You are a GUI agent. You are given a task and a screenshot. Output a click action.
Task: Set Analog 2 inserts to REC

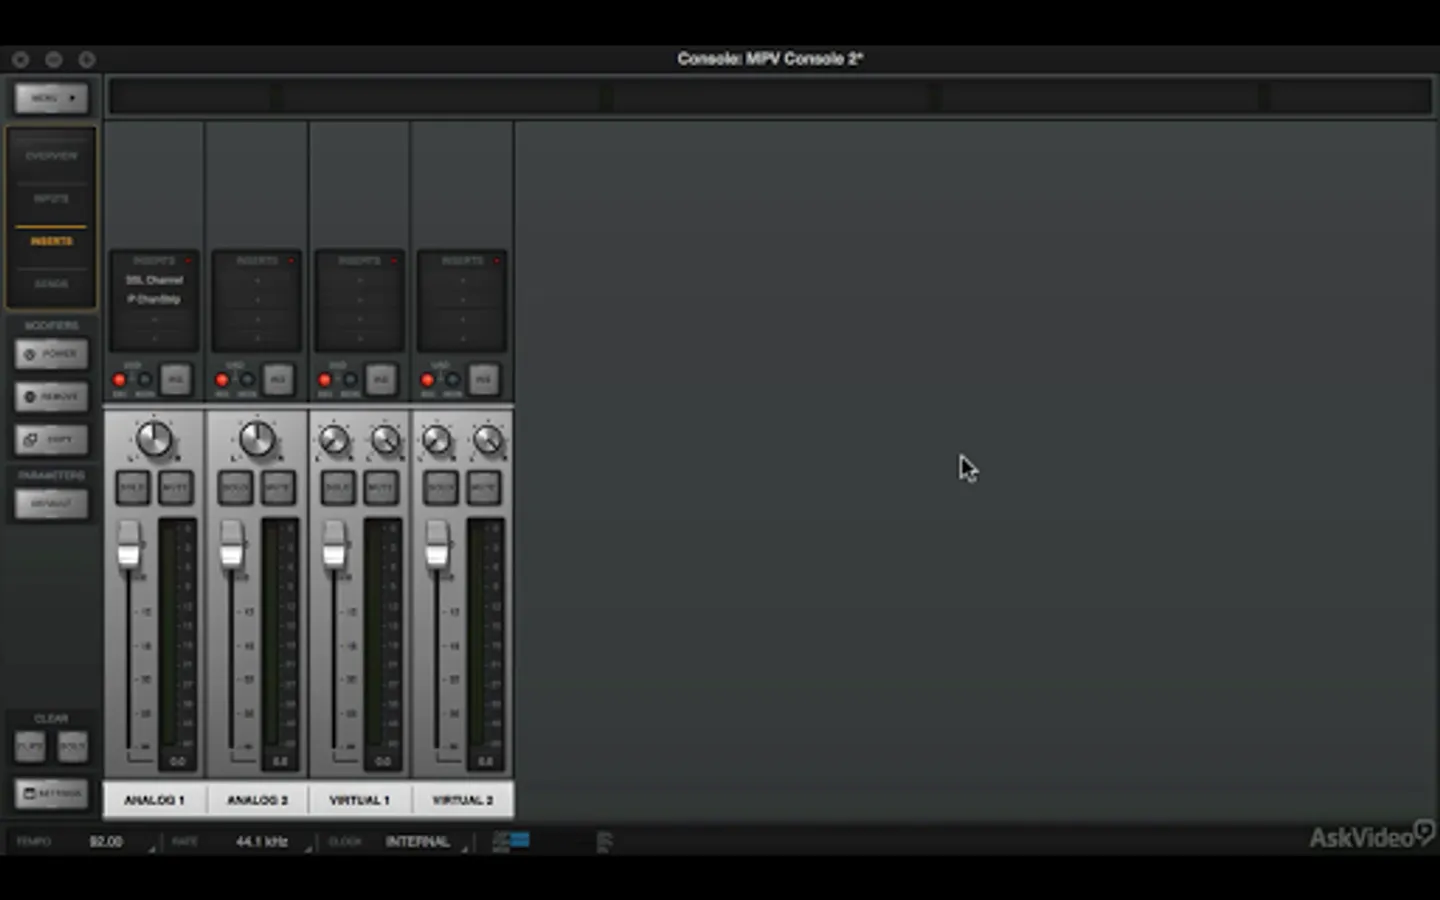(x=222, y=380)
